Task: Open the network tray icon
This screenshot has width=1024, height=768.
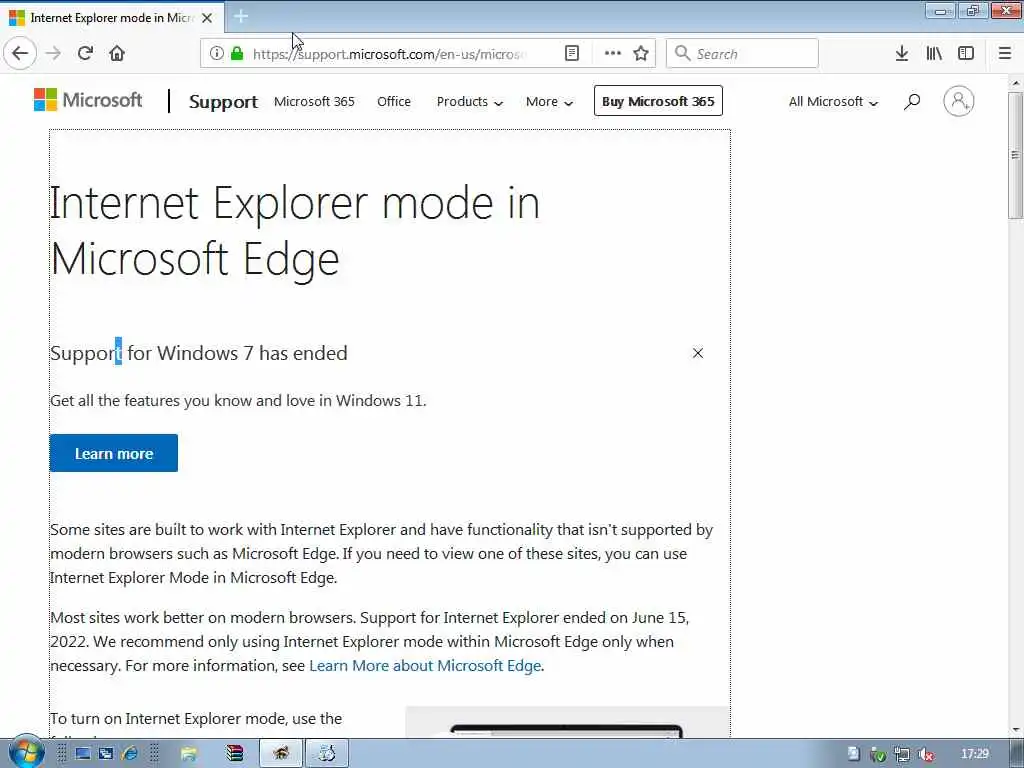Action: (x=902, y=754)
